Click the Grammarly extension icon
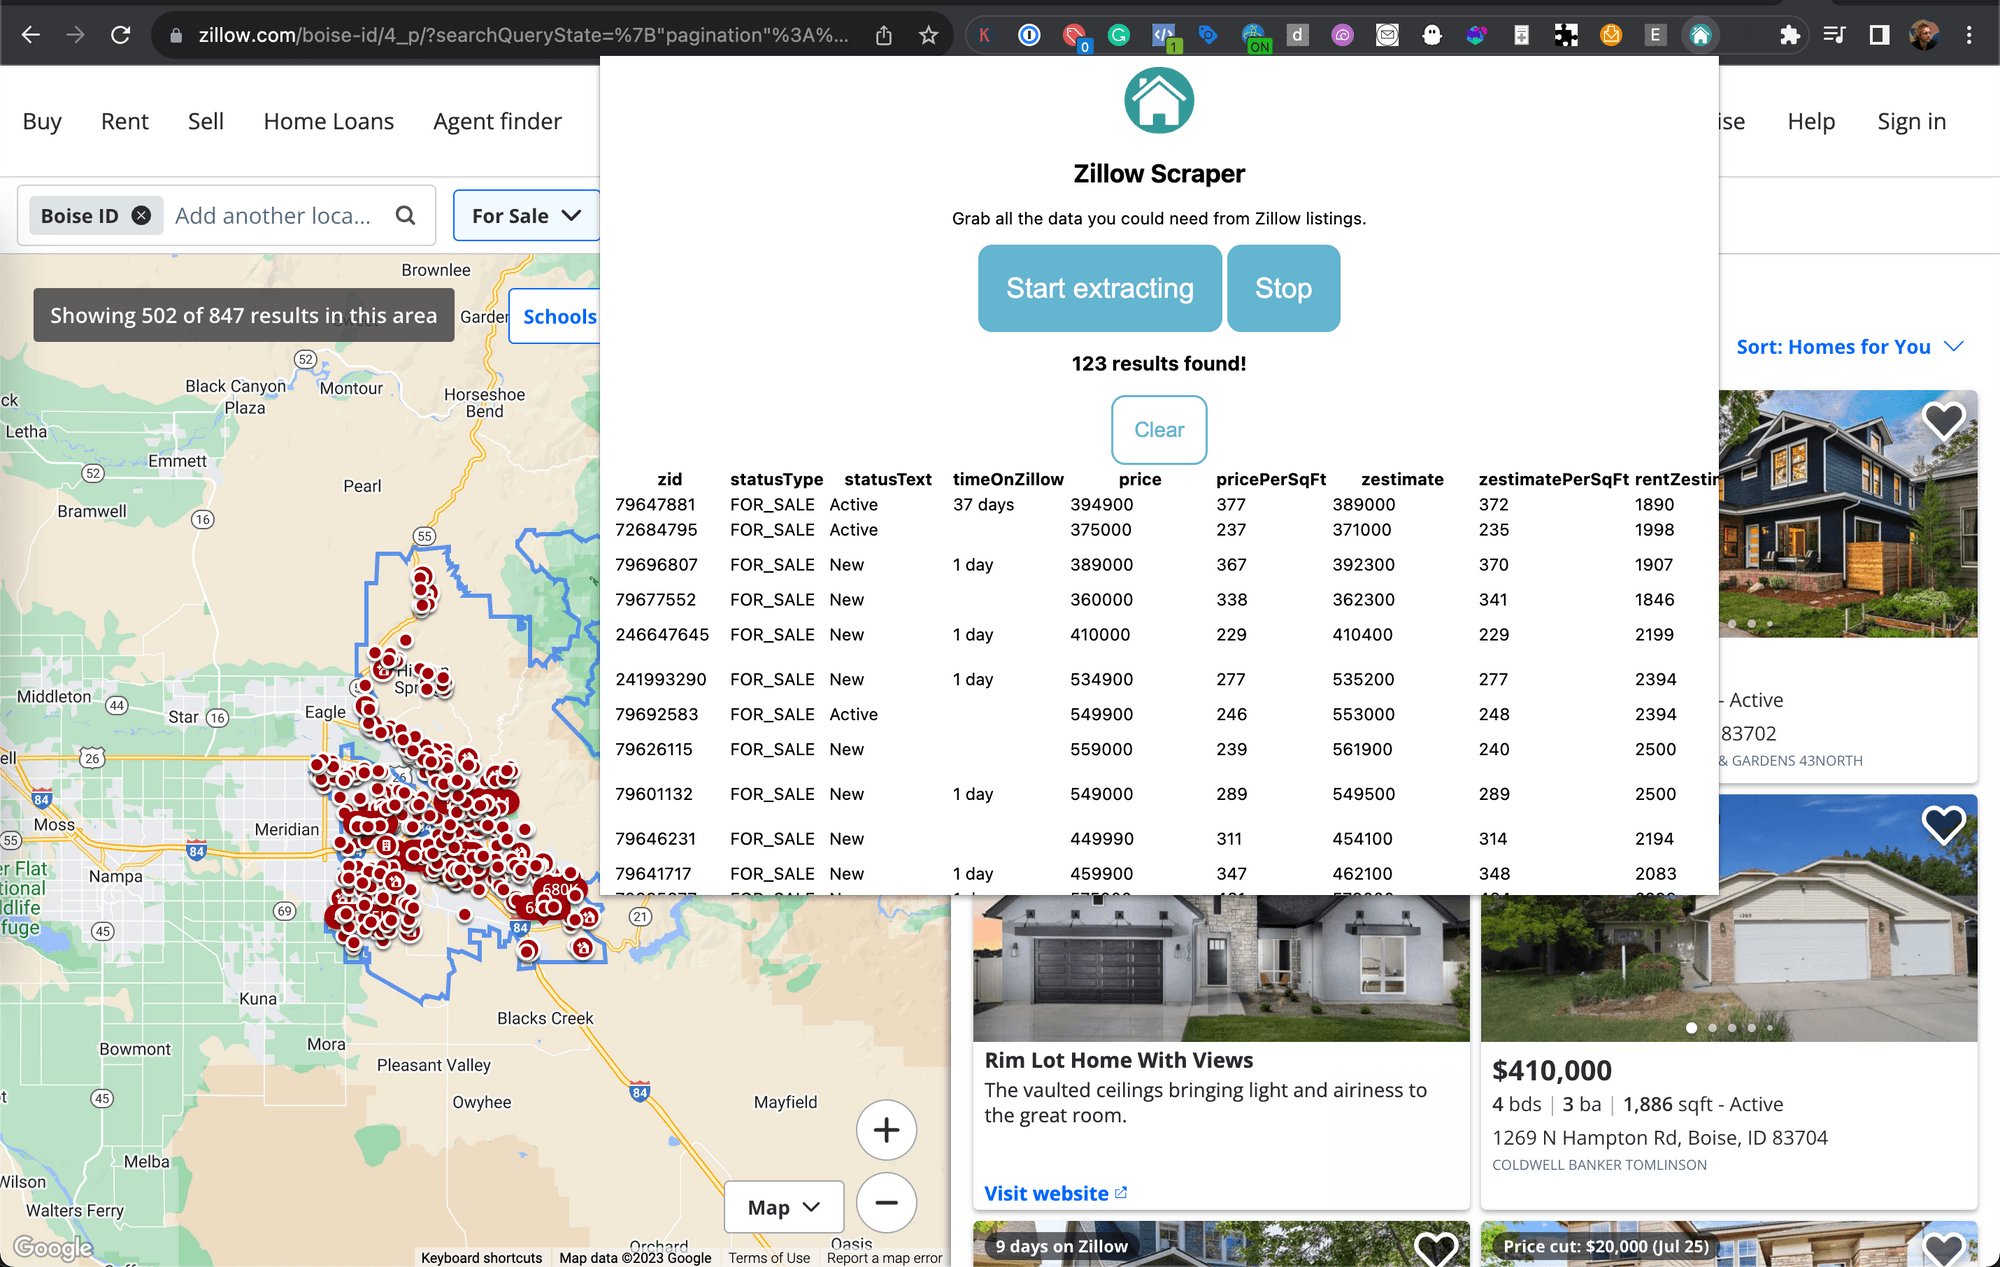This screenshot has height=1267, width=2000. [1118, 34]
